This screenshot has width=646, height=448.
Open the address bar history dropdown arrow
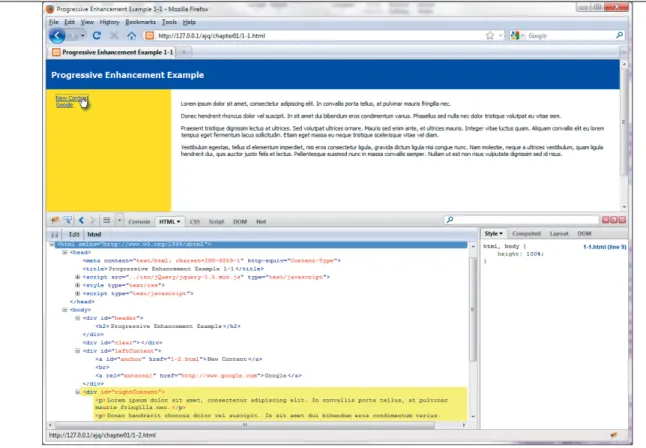(x=501, y=36)
